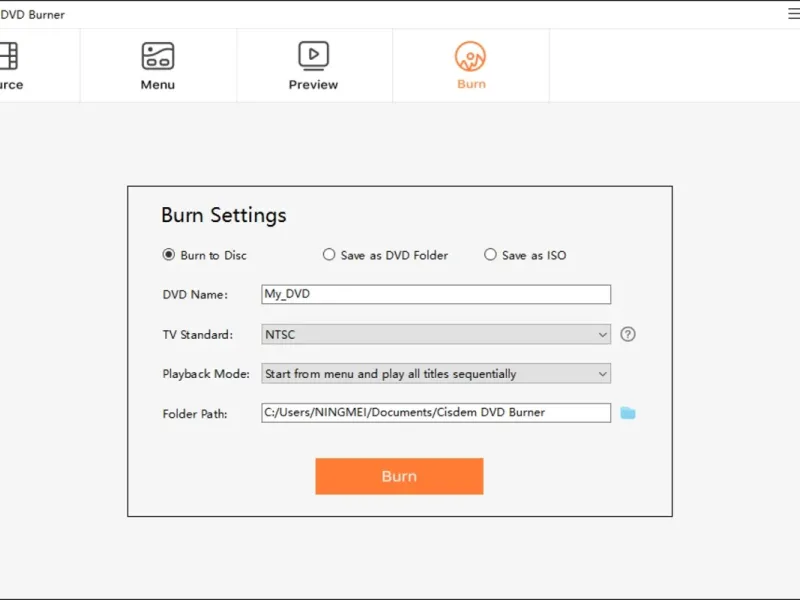Image resolution: width=800 pixels, height=600 pixels.
Task: Click the Folder Path input field
Action: [x=436, y=413]
